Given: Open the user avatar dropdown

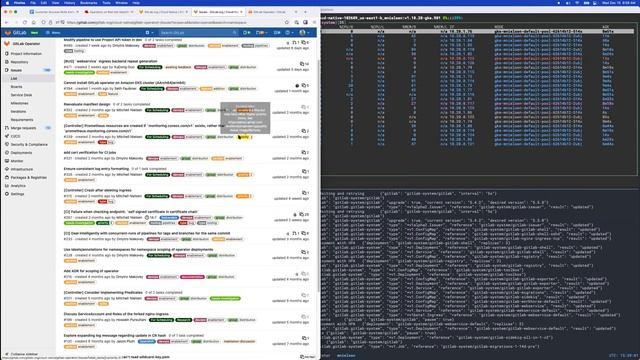Looking at the screenshot, I should pos(304,32).
